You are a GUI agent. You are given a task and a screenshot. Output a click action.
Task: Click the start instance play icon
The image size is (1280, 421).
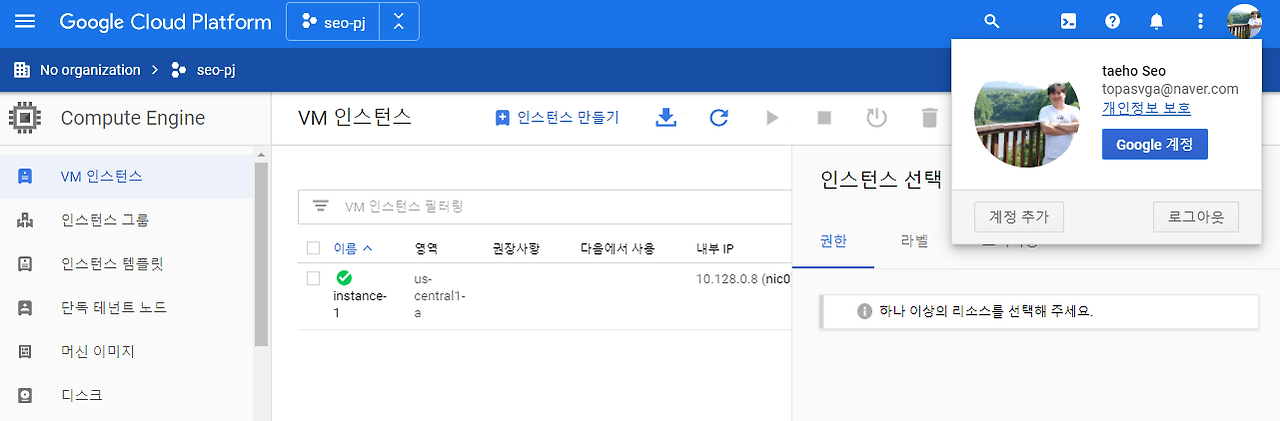tap(772, 118)
